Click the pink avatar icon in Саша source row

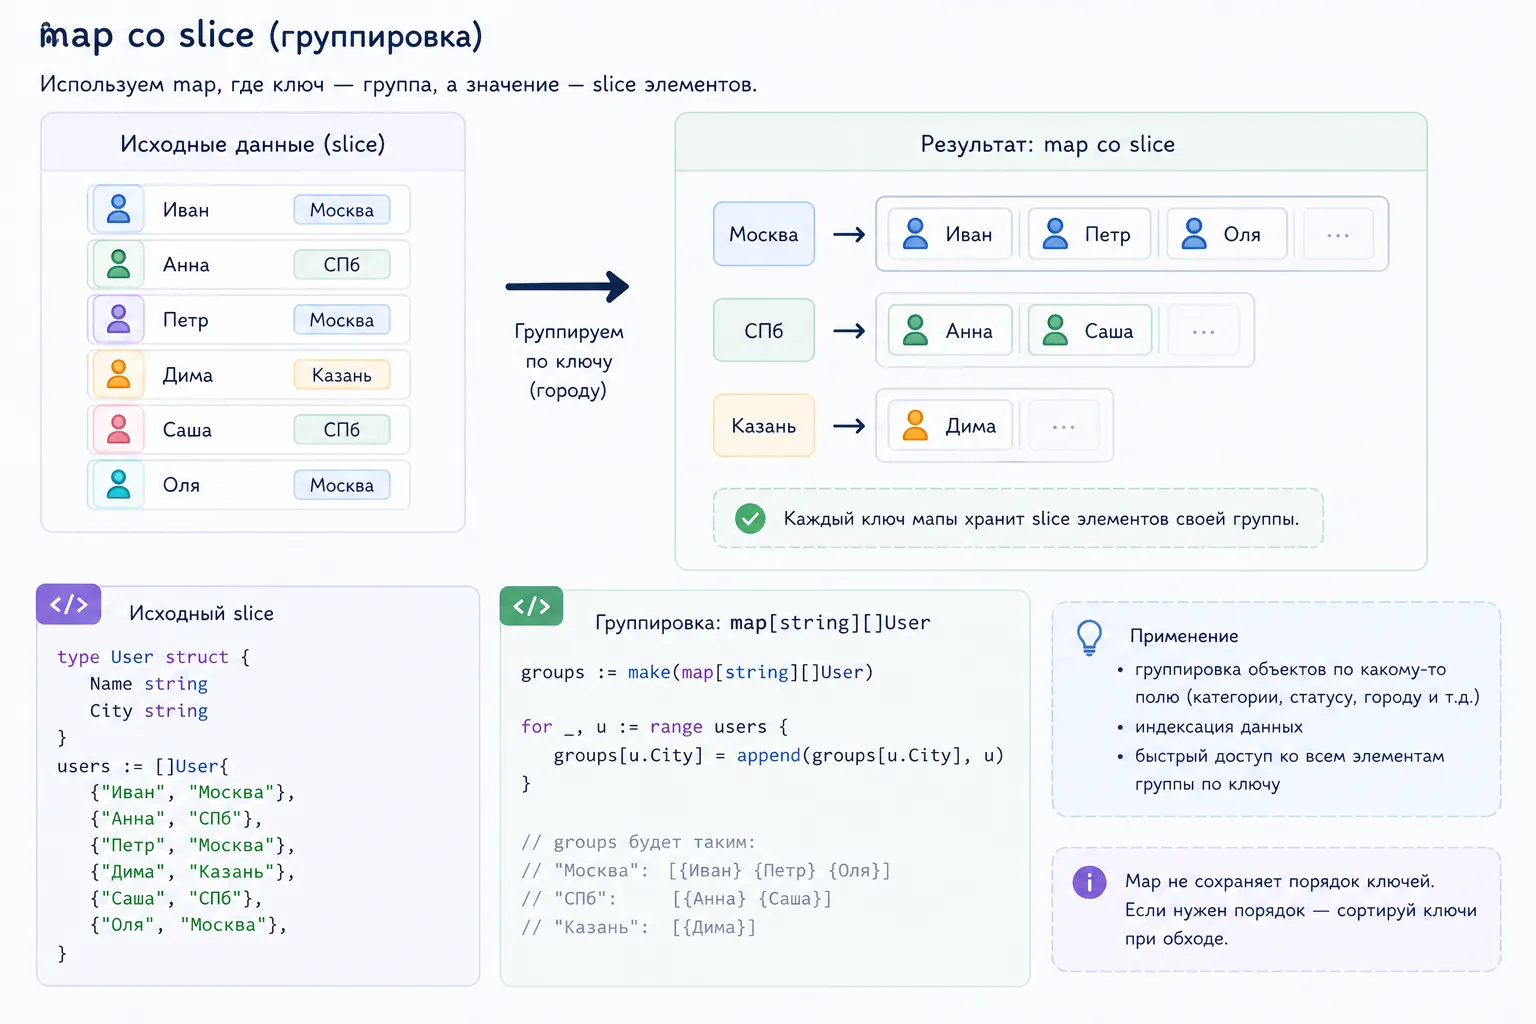coord(118,429)
